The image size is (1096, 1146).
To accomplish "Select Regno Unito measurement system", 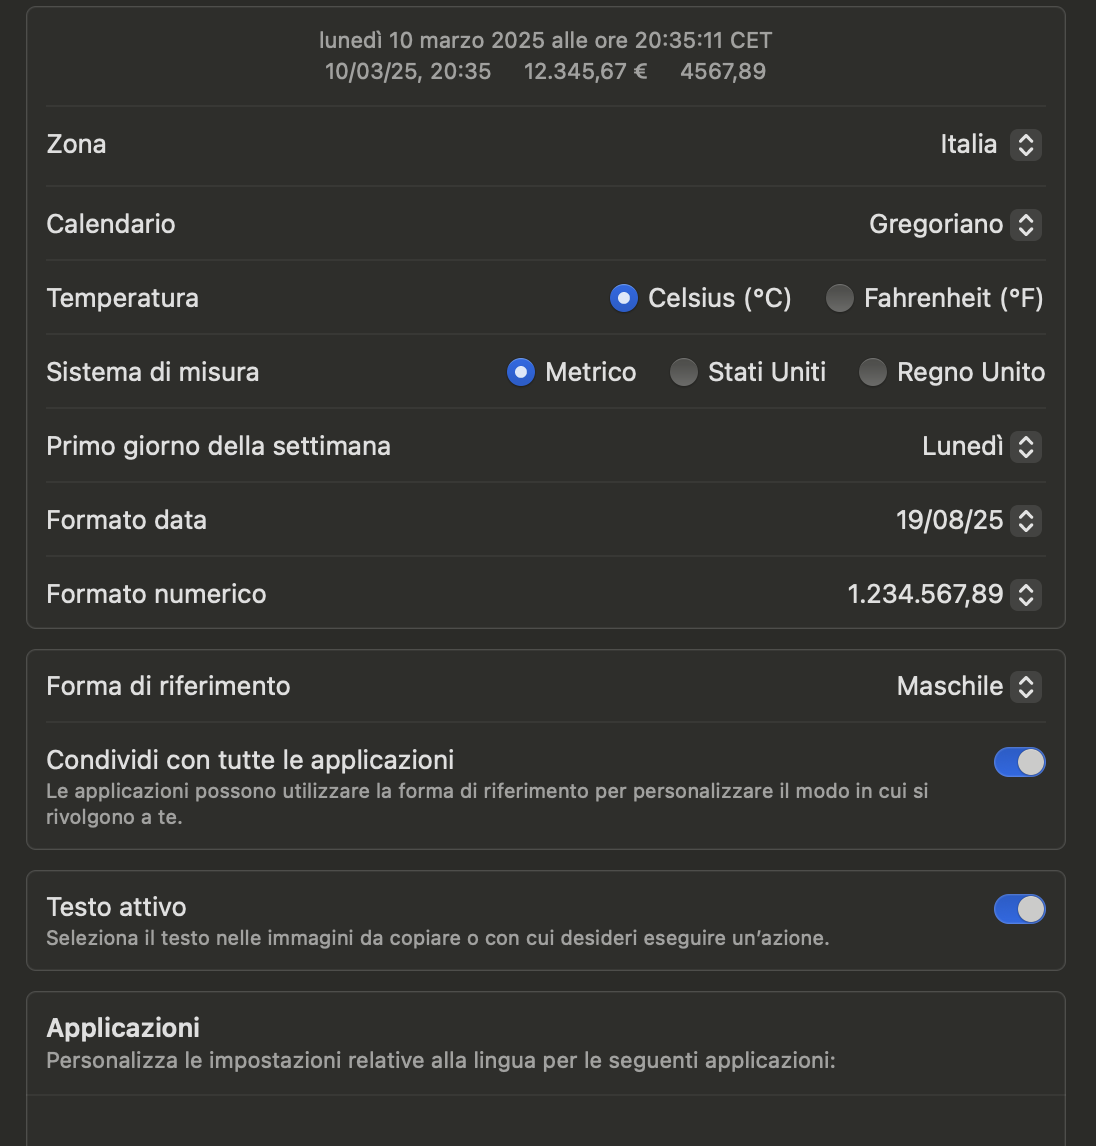I will 873,371.
